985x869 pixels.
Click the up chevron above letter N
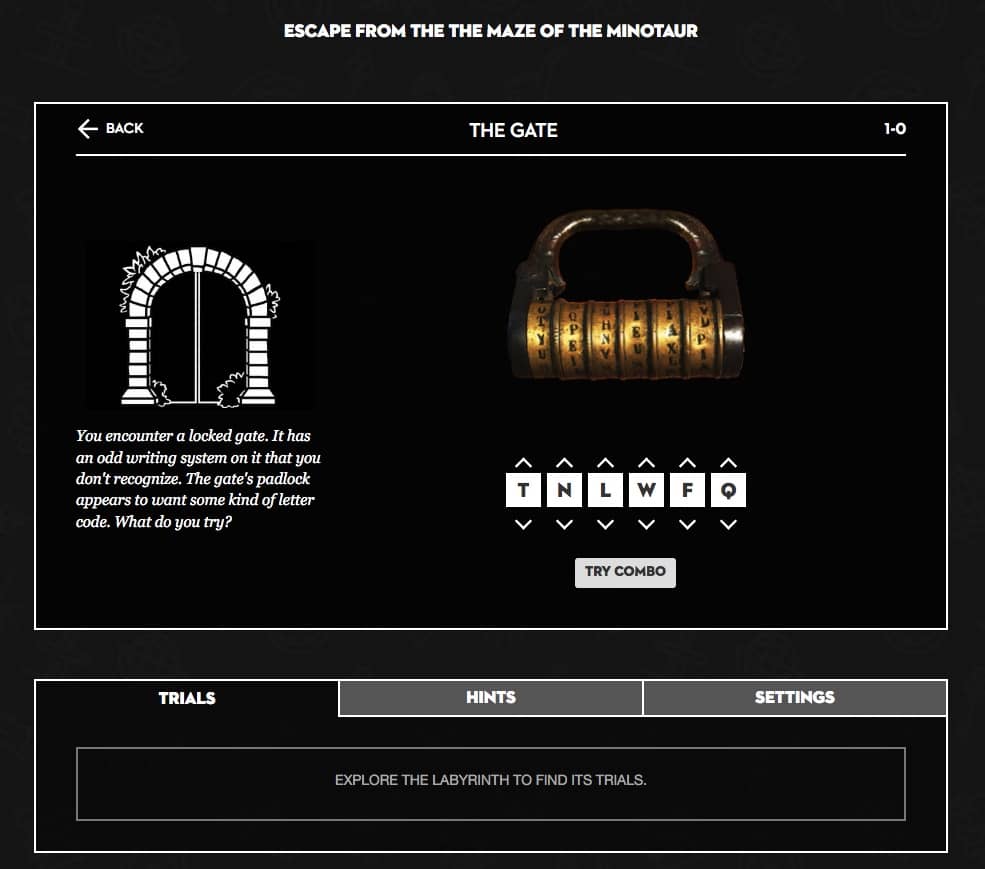pos(564,462)
